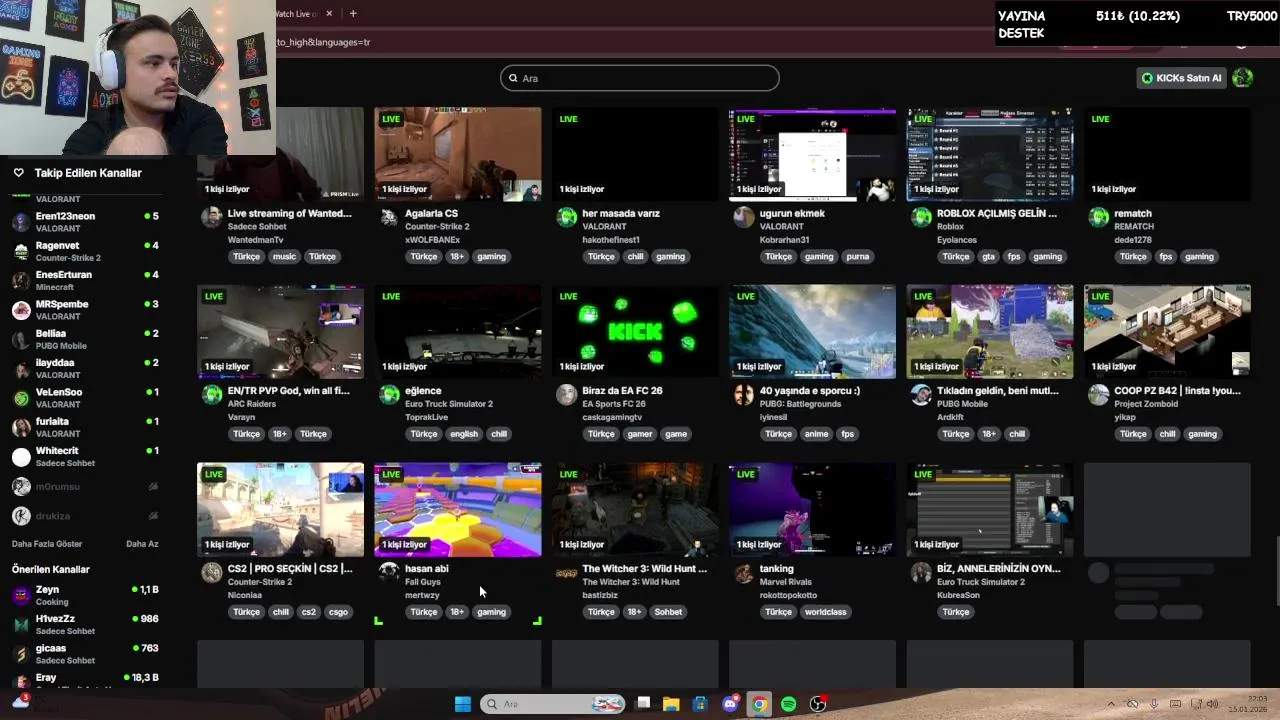Open COOP PZ B42 stream thumbnail
The image size is (1280, 720).
pos(1167,332)
